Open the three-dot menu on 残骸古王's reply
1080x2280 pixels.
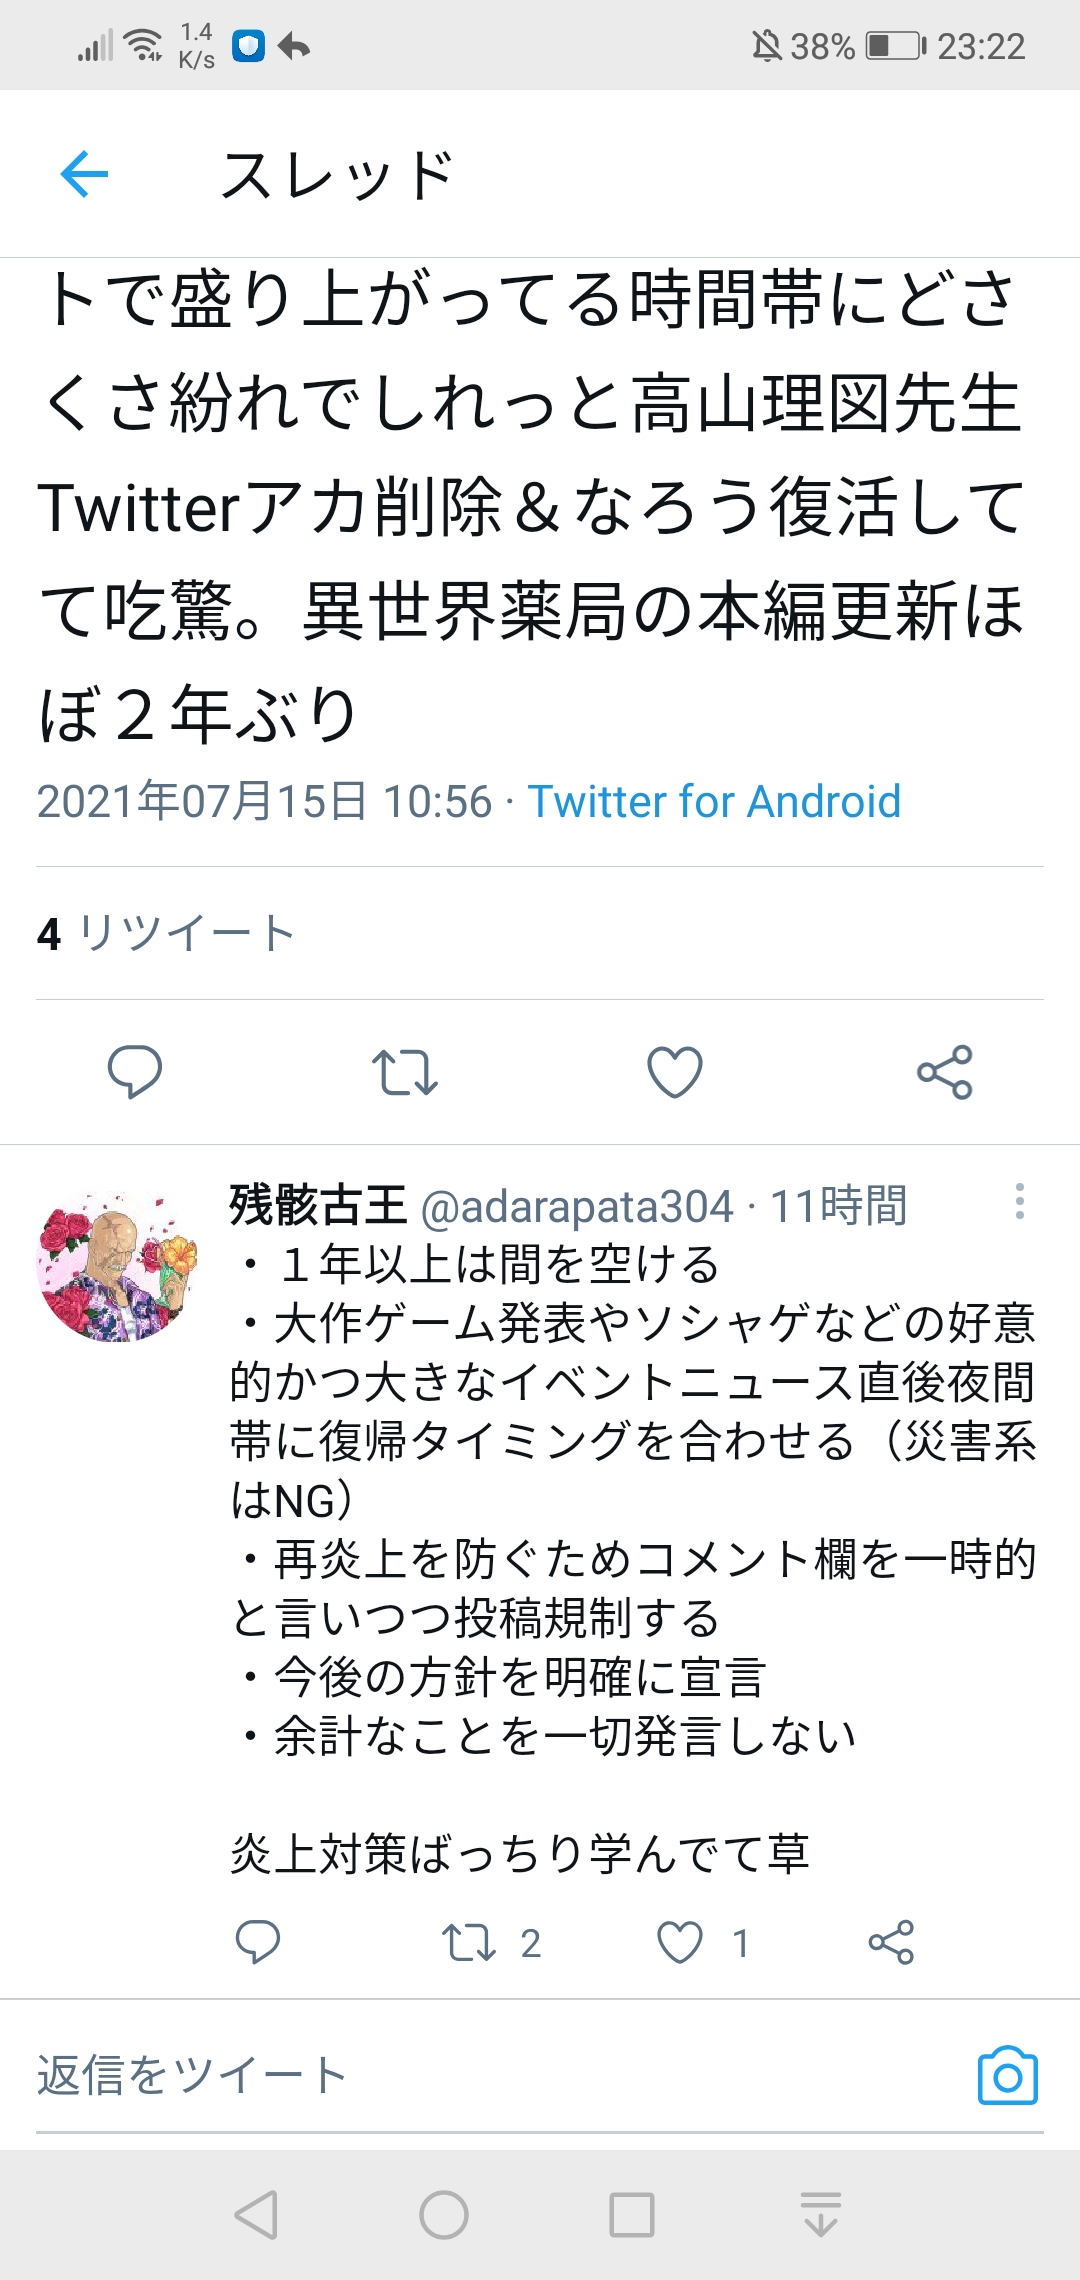1019,1201
